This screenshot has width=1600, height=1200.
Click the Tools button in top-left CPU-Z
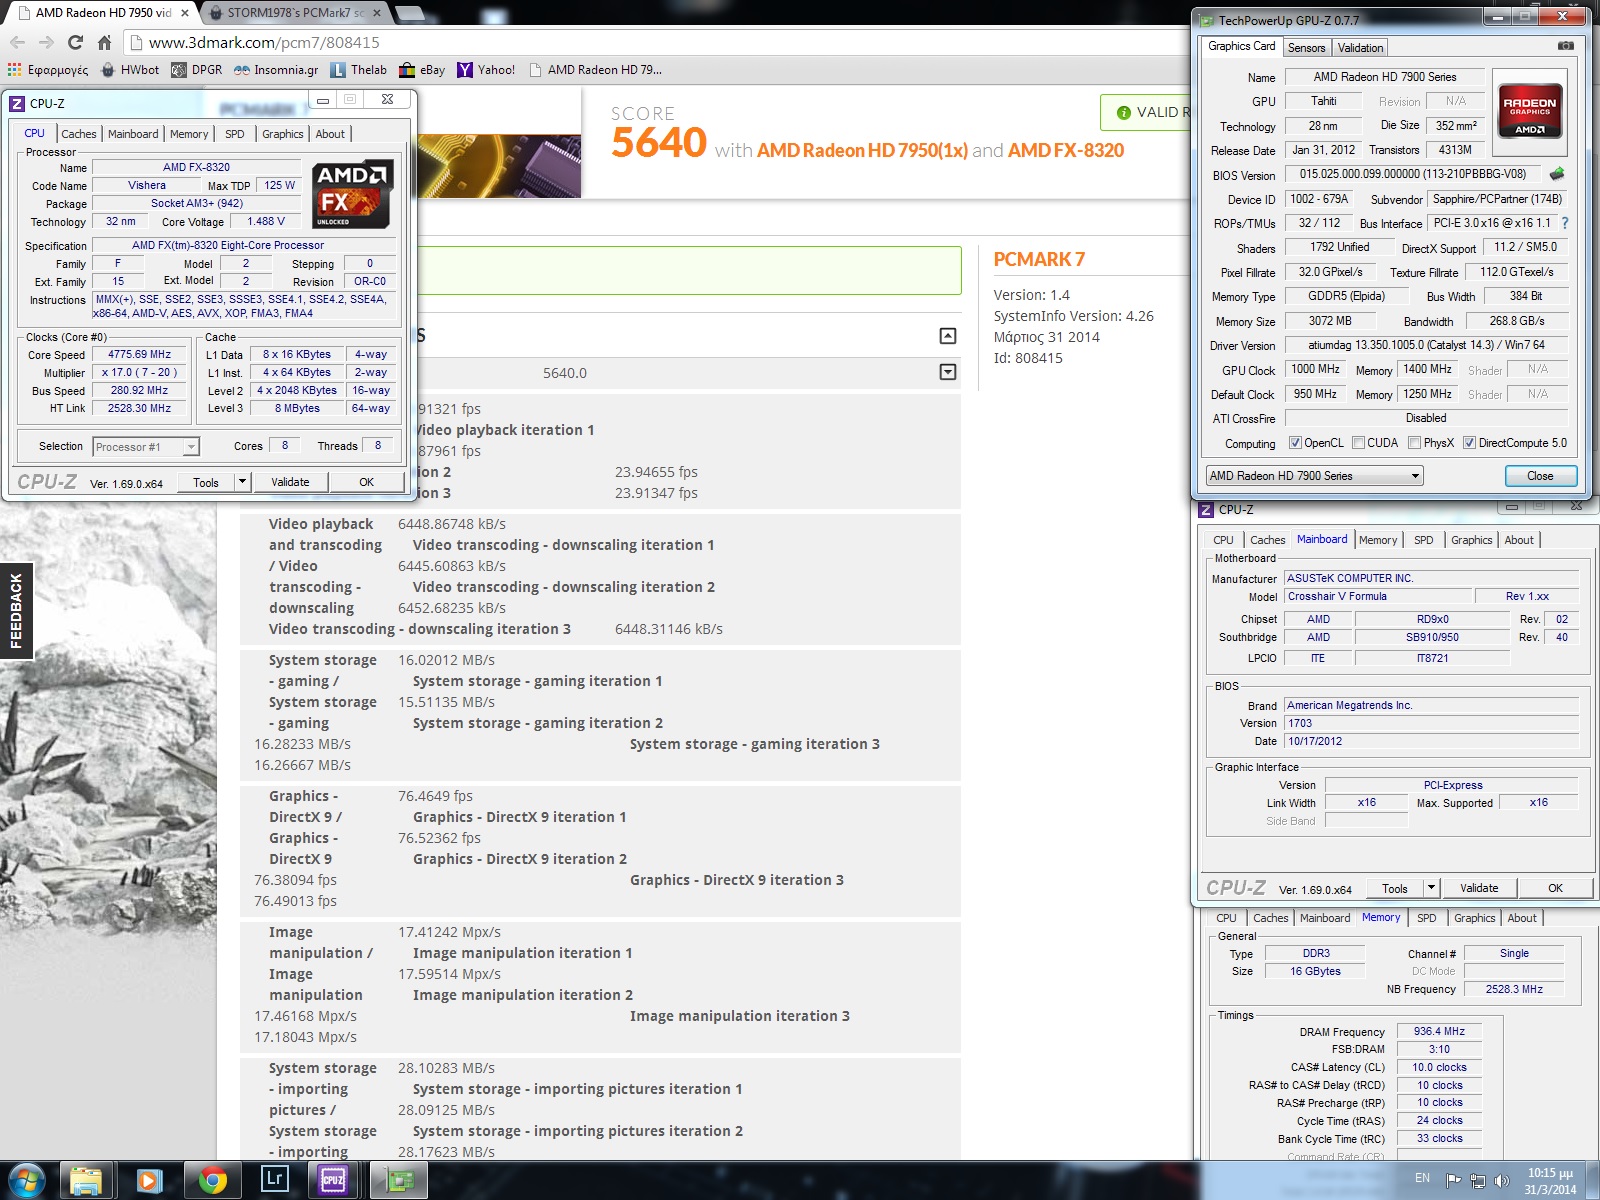click(206, 482)
